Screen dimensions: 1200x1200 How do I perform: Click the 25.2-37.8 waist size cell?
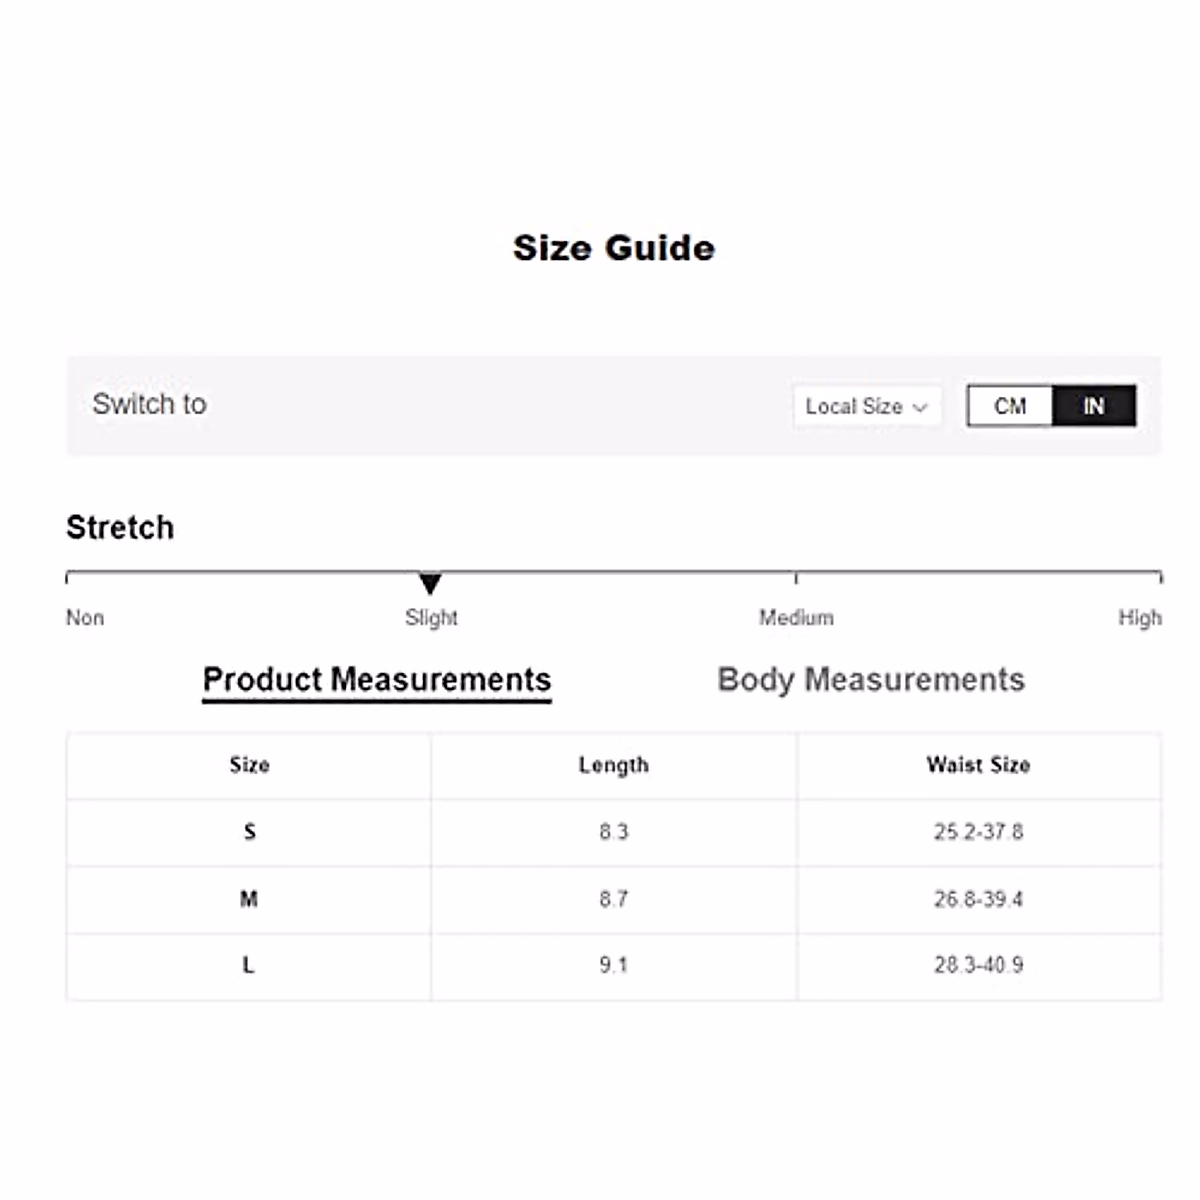978,832
